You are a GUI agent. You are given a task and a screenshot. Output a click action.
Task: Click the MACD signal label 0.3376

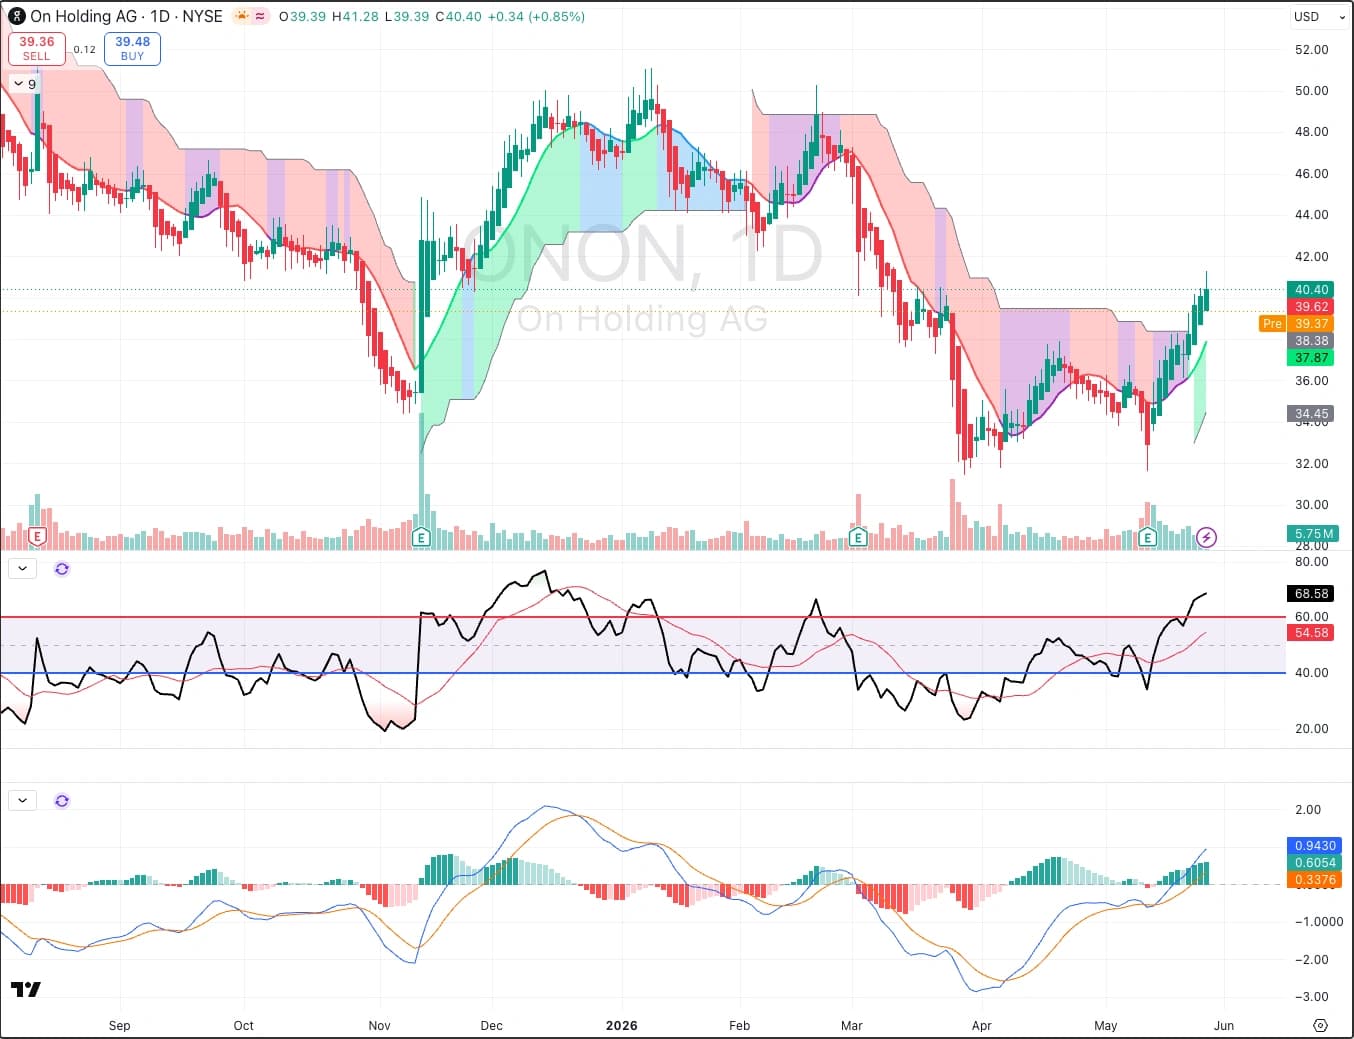pyautogui.click(x=1314, y=880)
